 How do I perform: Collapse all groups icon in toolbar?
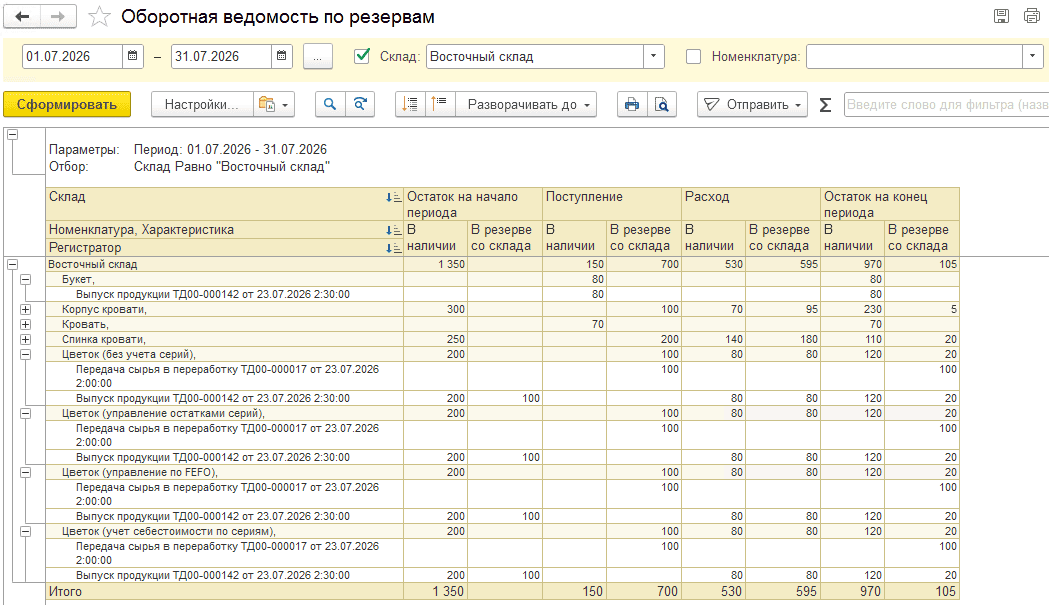[410, 104]
